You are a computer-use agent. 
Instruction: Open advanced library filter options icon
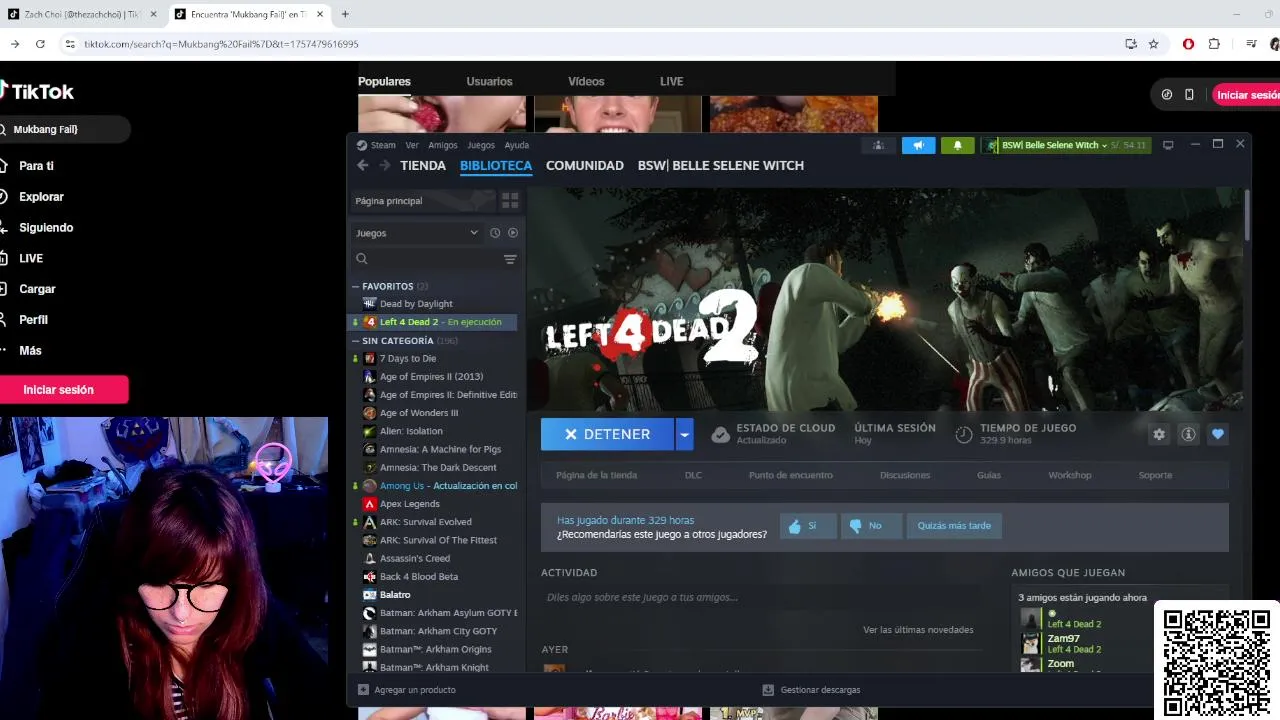[510, 259]
